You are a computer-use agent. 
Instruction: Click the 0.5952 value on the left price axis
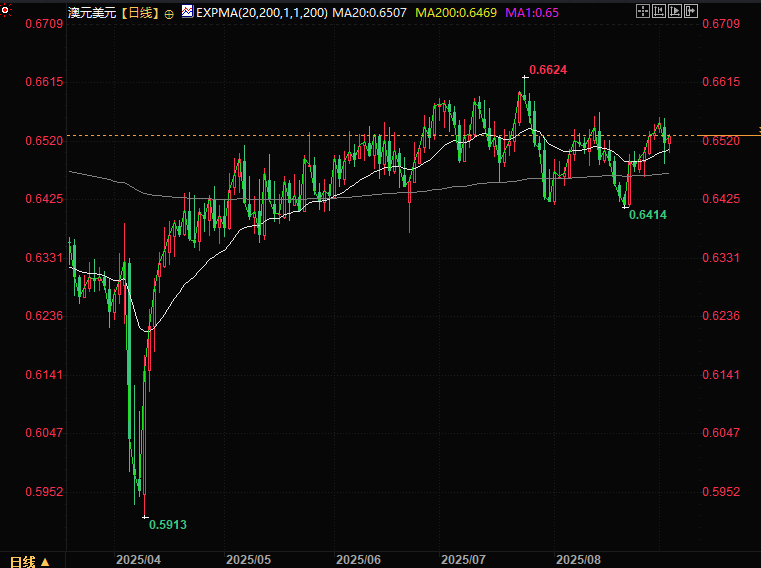[44, 492]
